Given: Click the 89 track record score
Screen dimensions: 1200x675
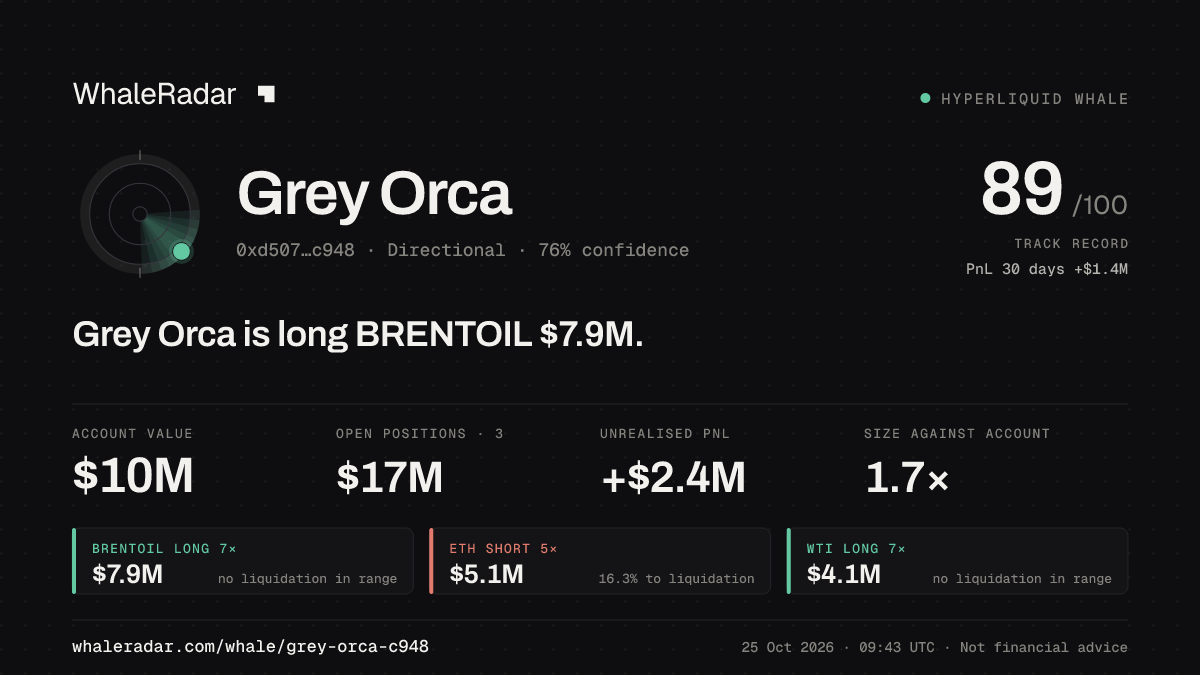Looking at the screenshot, I should [x=1021, y=190].
